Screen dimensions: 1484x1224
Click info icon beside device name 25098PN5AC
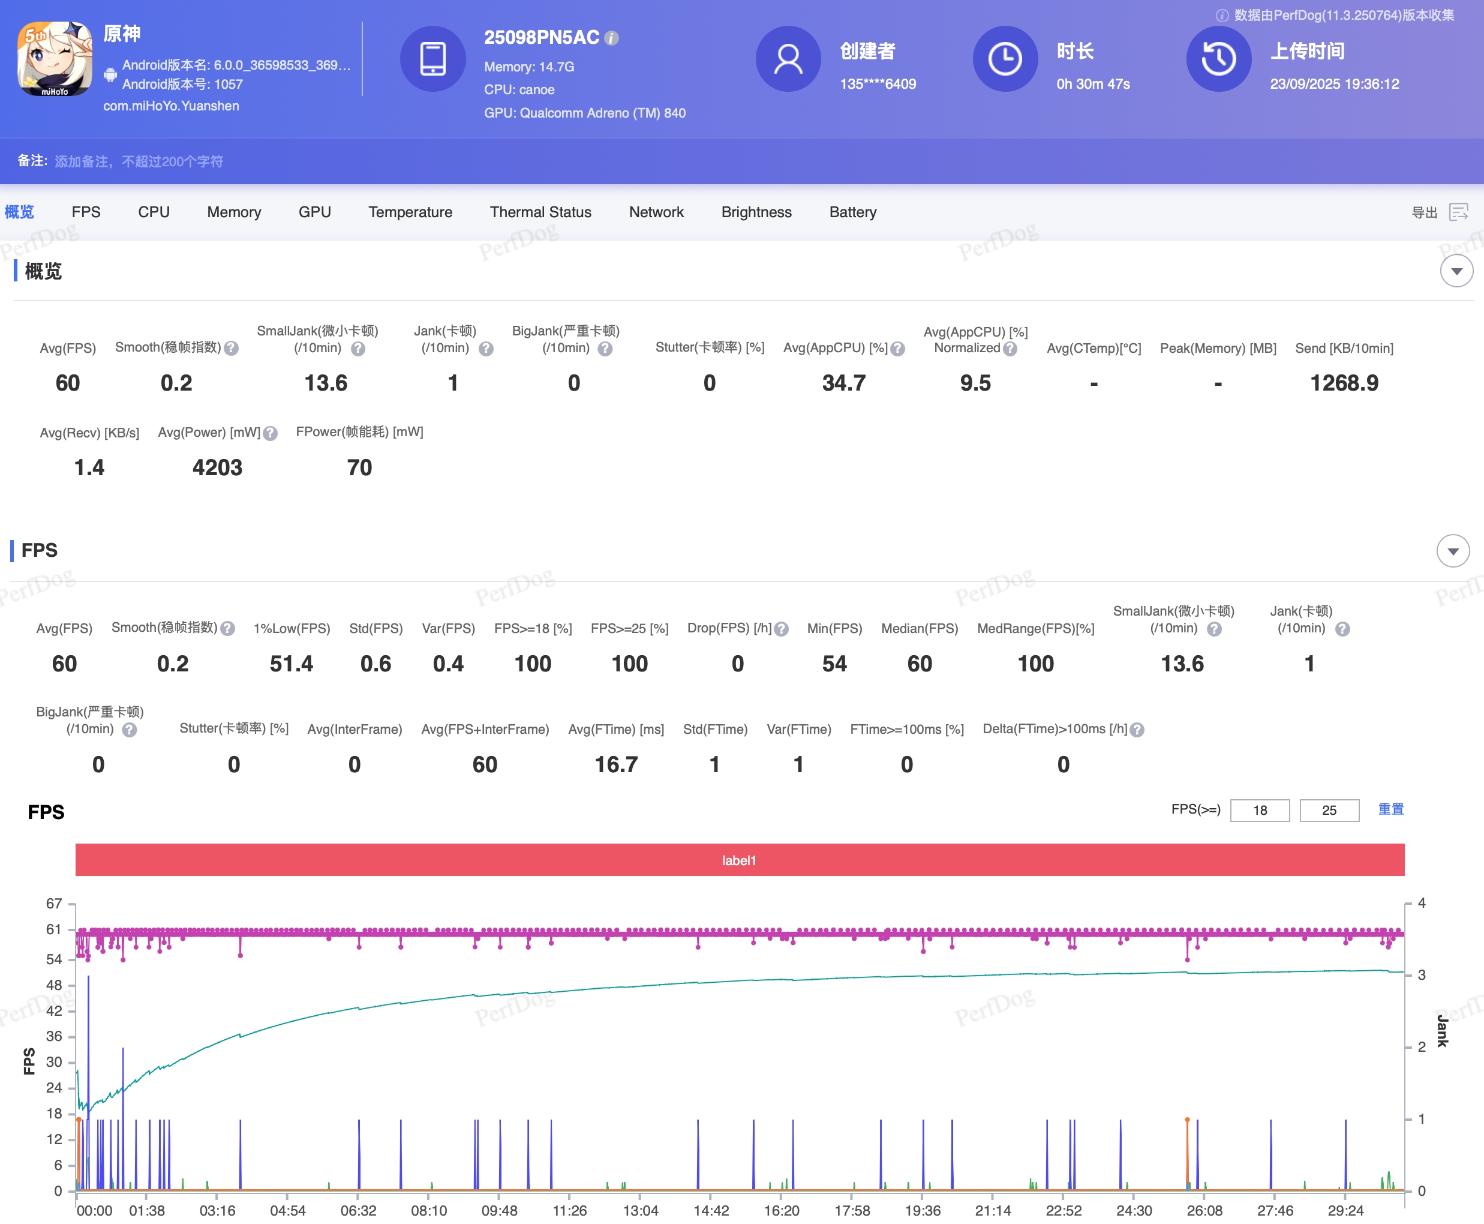[x=612, y=38]
